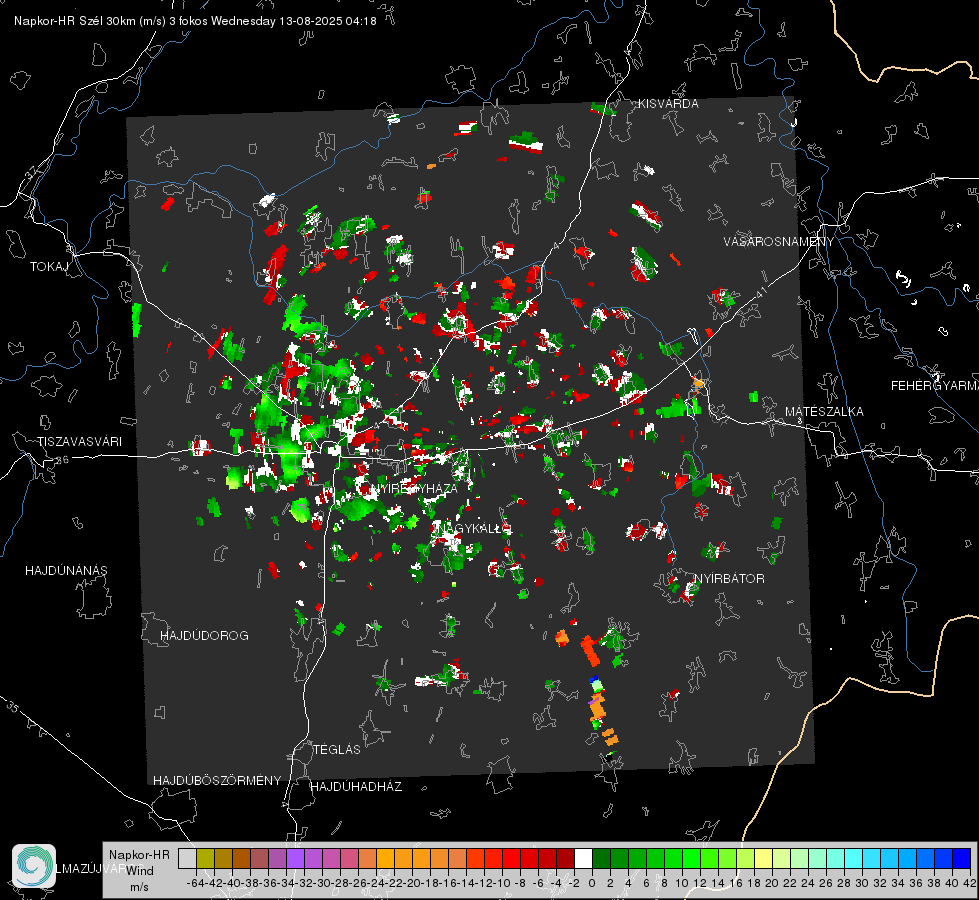The height and width of the screenshot is (900, 979).
Task: Pick the light grey first legend swatch
Action: (x=187, y=858)
